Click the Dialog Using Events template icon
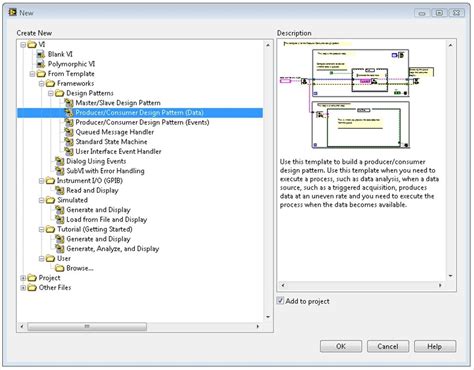The width and height of the screenshot is (474, 370). (x=60, y=161)
